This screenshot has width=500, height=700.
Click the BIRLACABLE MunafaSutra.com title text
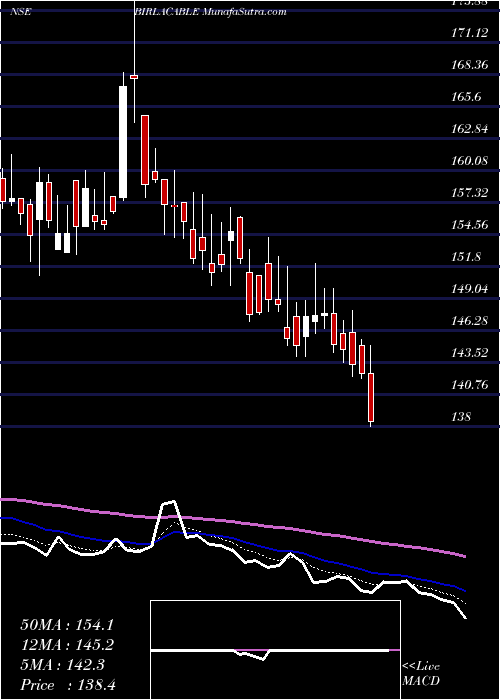[210, 12]
